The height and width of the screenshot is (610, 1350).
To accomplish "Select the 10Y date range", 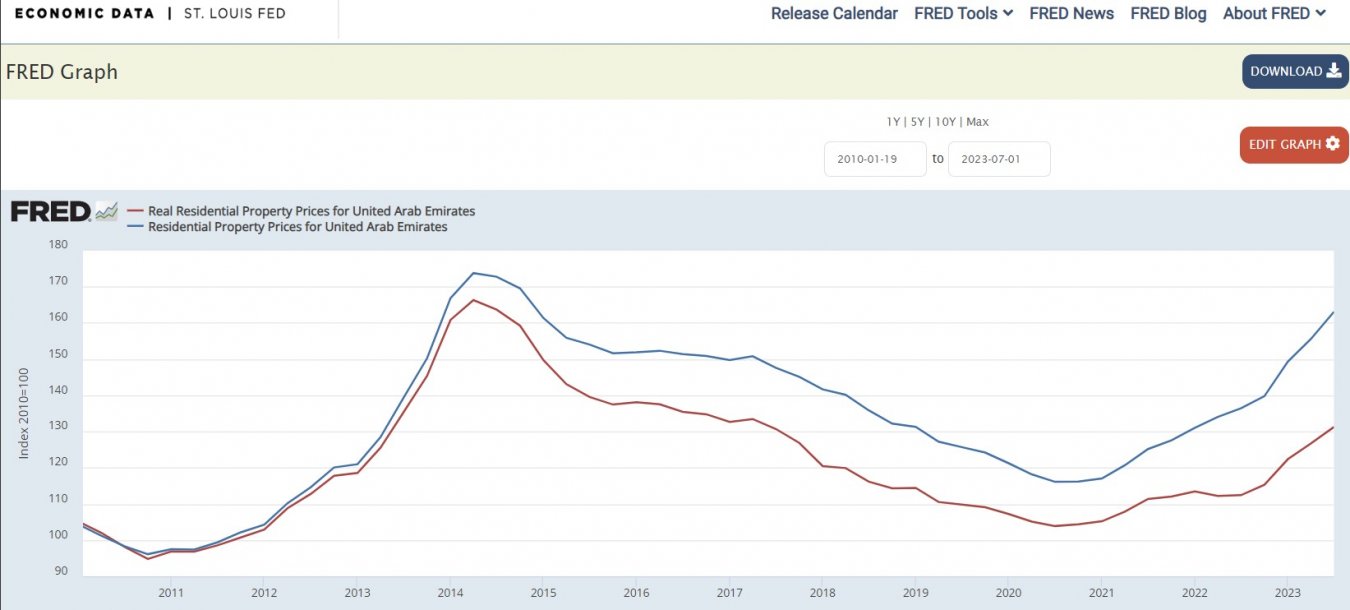I will pos(945,122).
